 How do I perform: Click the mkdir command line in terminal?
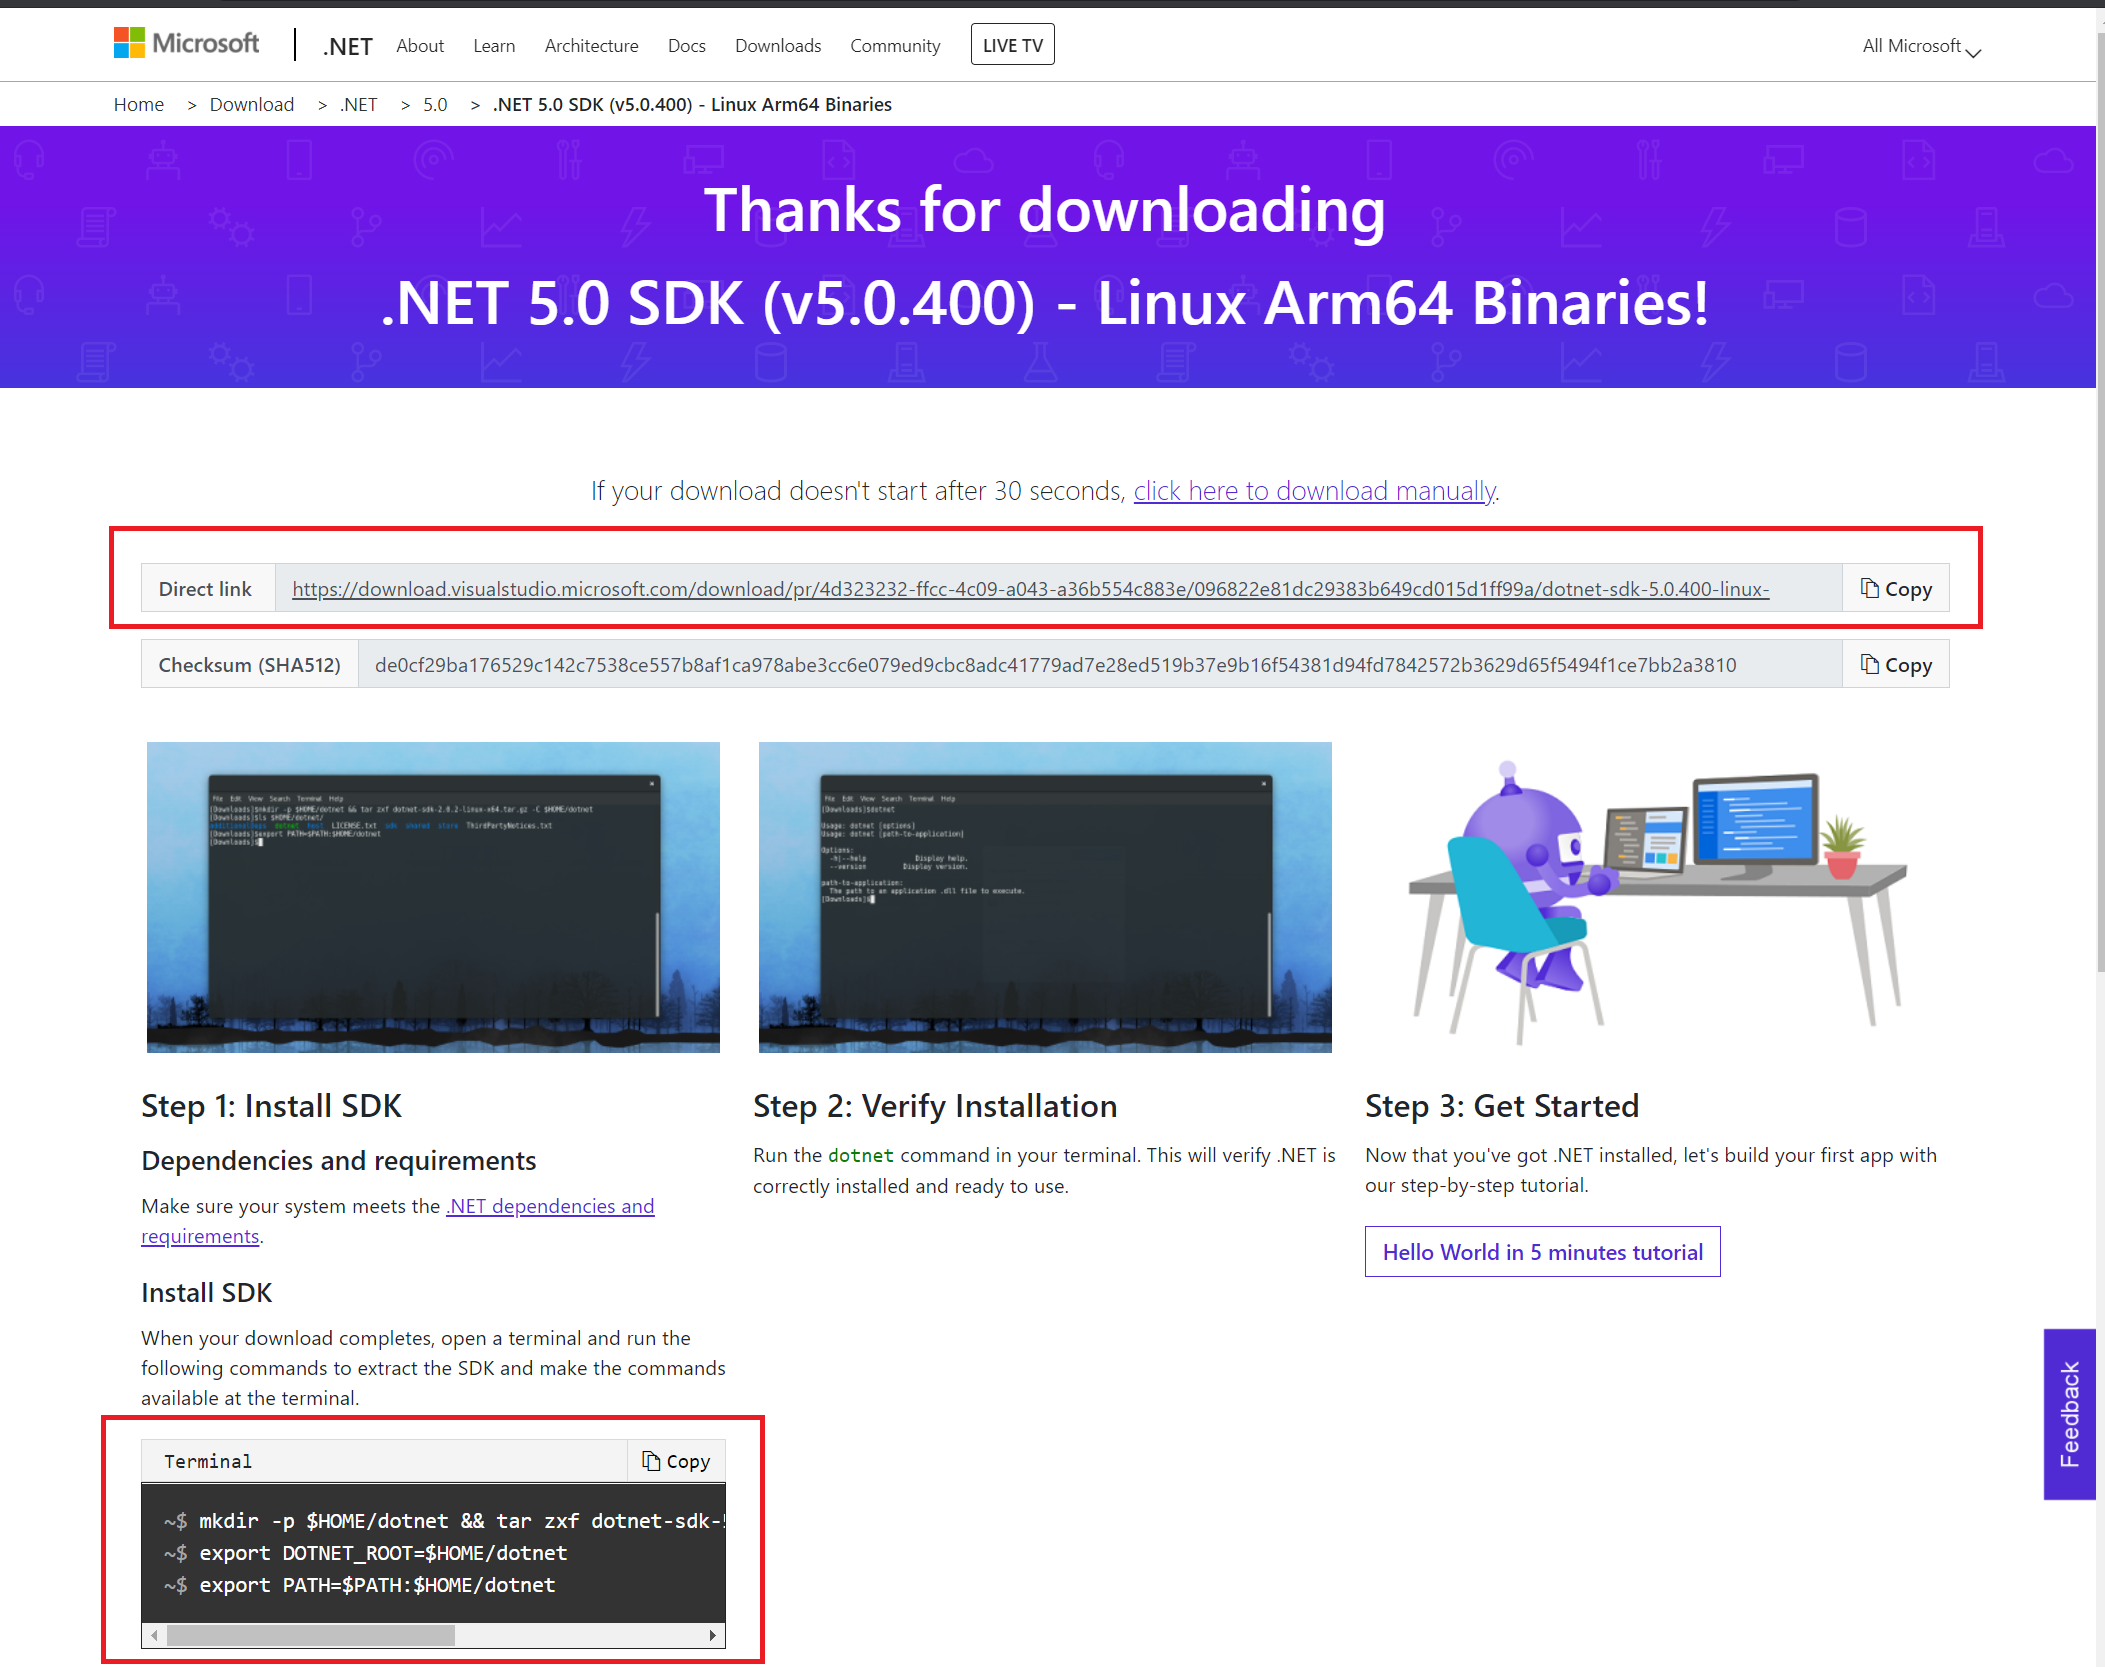pos(445,1521)
